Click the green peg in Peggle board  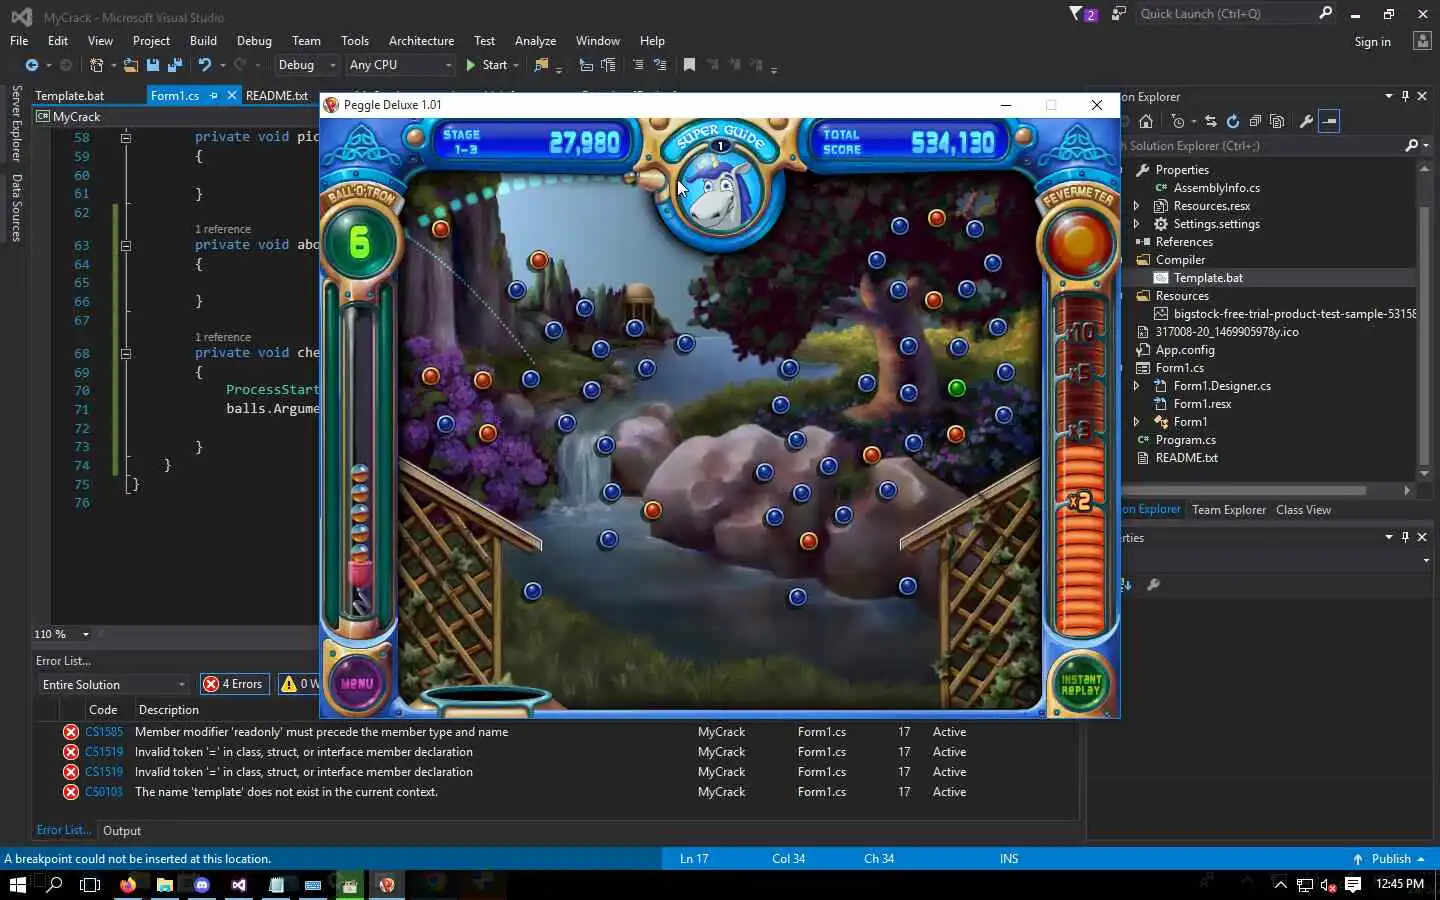click(x=956, y=388)
